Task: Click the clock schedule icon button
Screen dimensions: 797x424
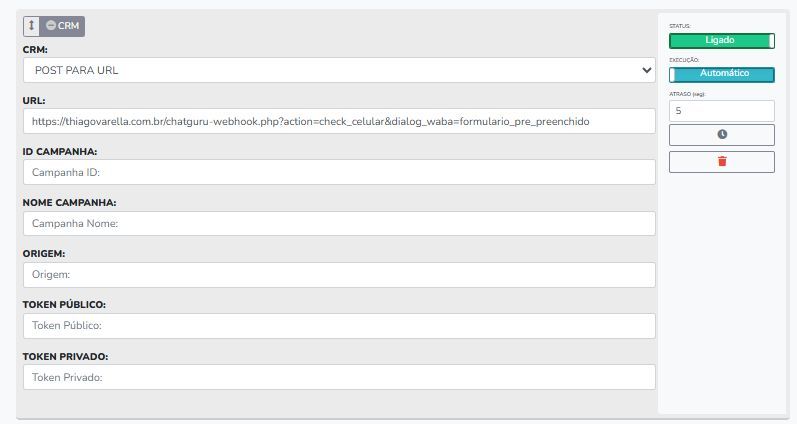Action: [722, 134]
